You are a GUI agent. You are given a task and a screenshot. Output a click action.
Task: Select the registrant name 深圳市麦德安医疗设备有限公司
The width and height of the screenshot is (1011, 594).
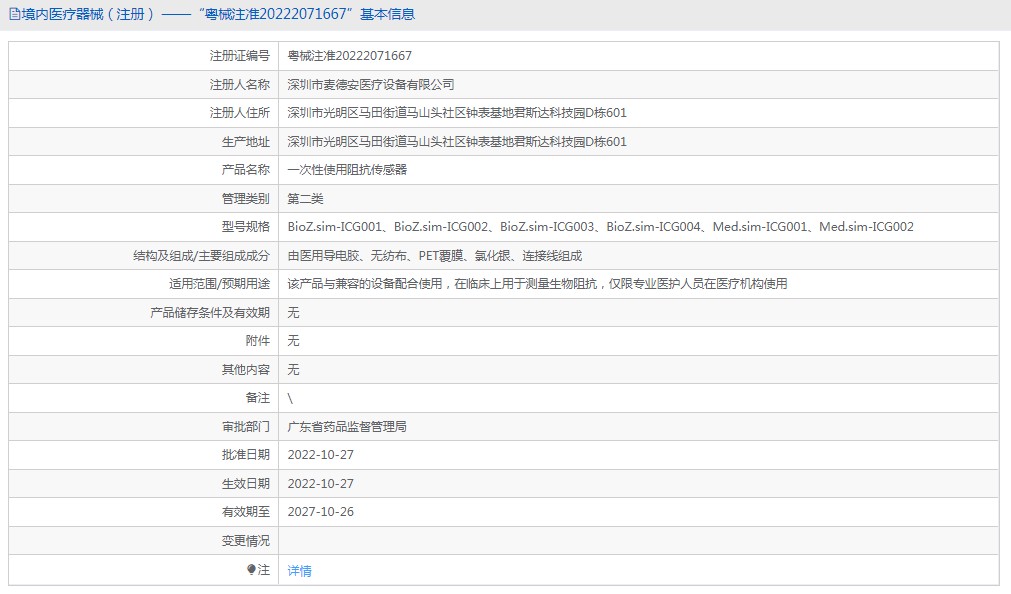coord(371,84)
